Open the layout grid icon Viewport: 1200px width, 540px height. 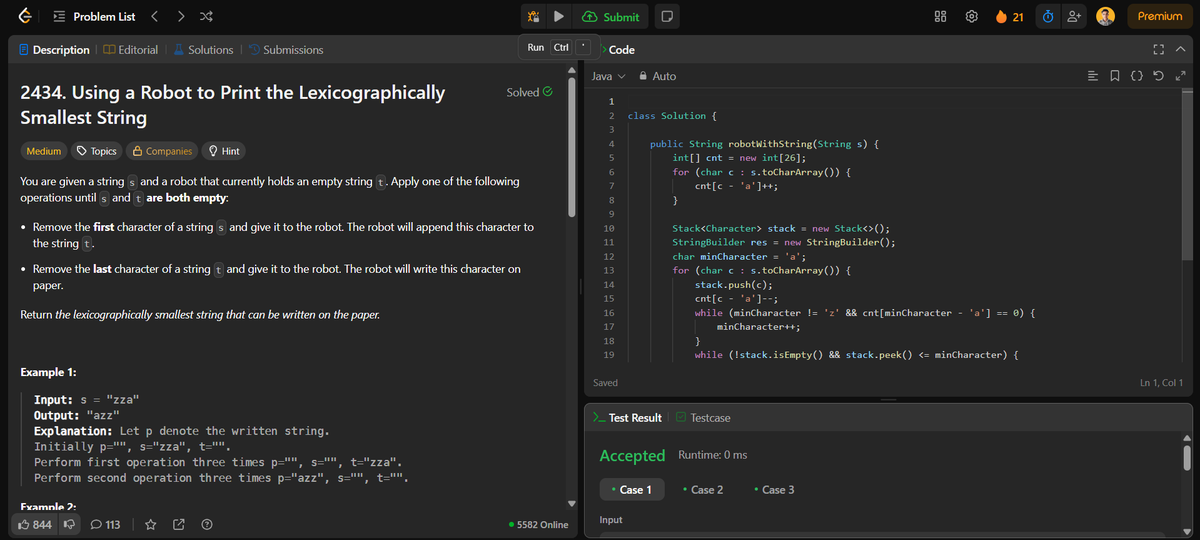940,16
